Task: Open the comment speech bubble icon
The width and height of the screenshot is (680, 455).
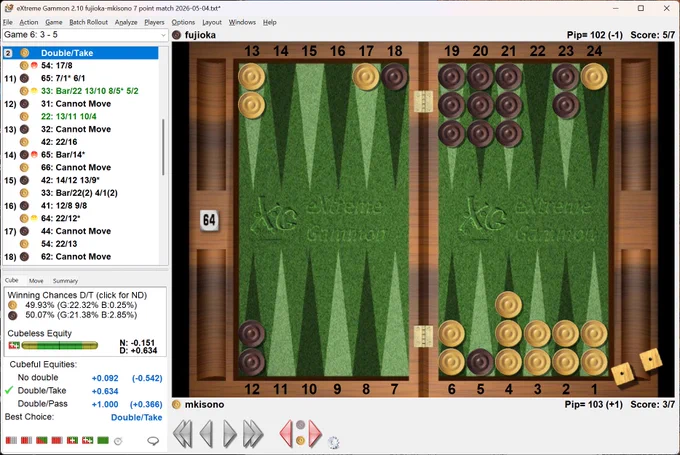Action: coord(153,441)
